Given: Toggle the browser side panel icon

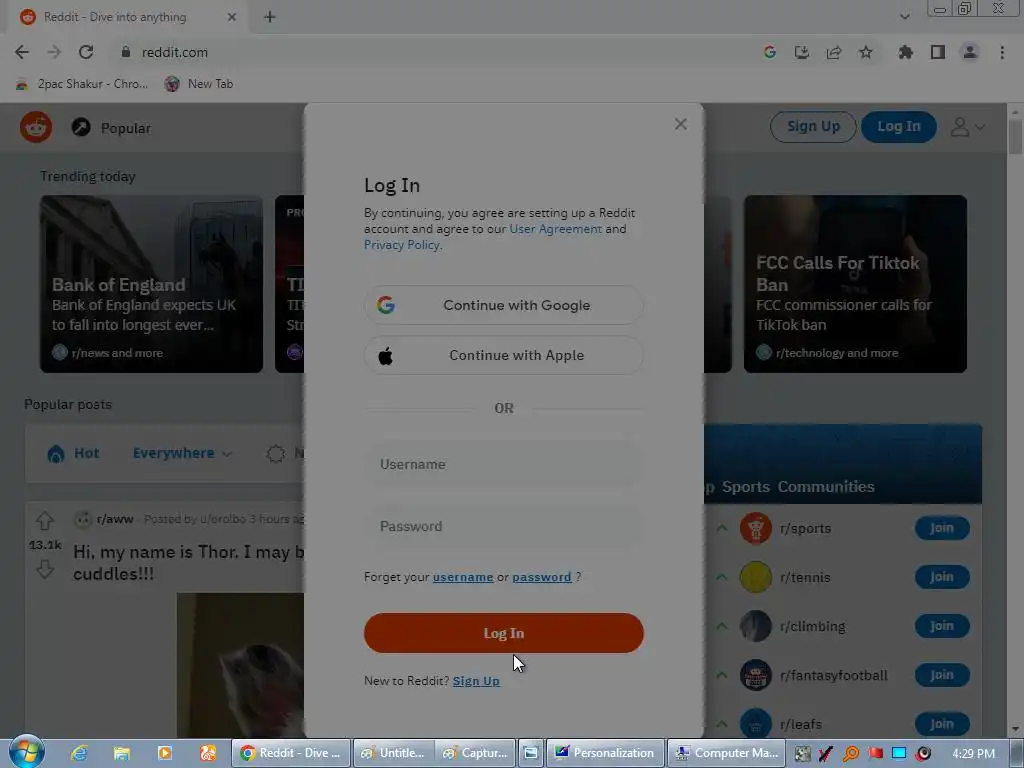Looking at the screenshot, I should click(938, 52).
